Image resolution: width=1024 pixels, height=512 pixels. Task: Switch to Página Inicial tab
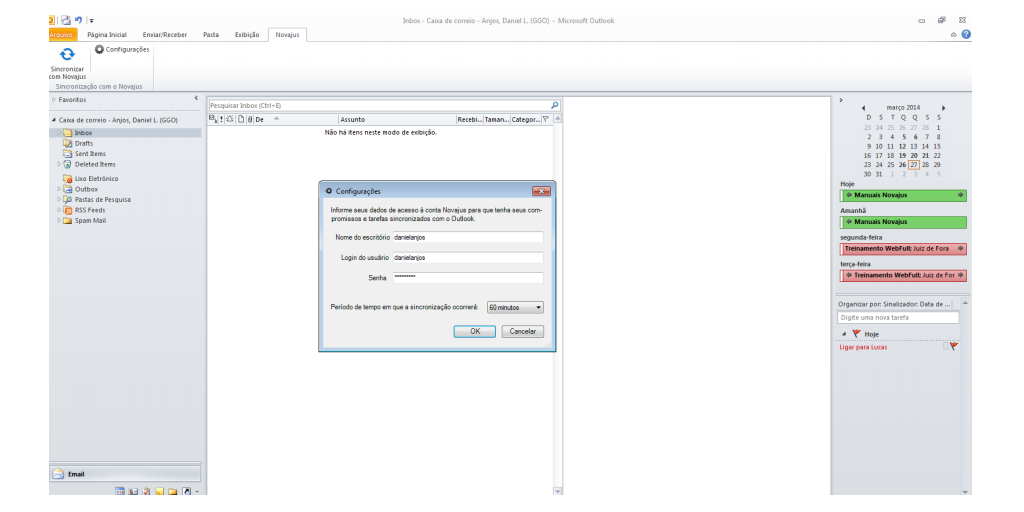click(x=107, y=35)
